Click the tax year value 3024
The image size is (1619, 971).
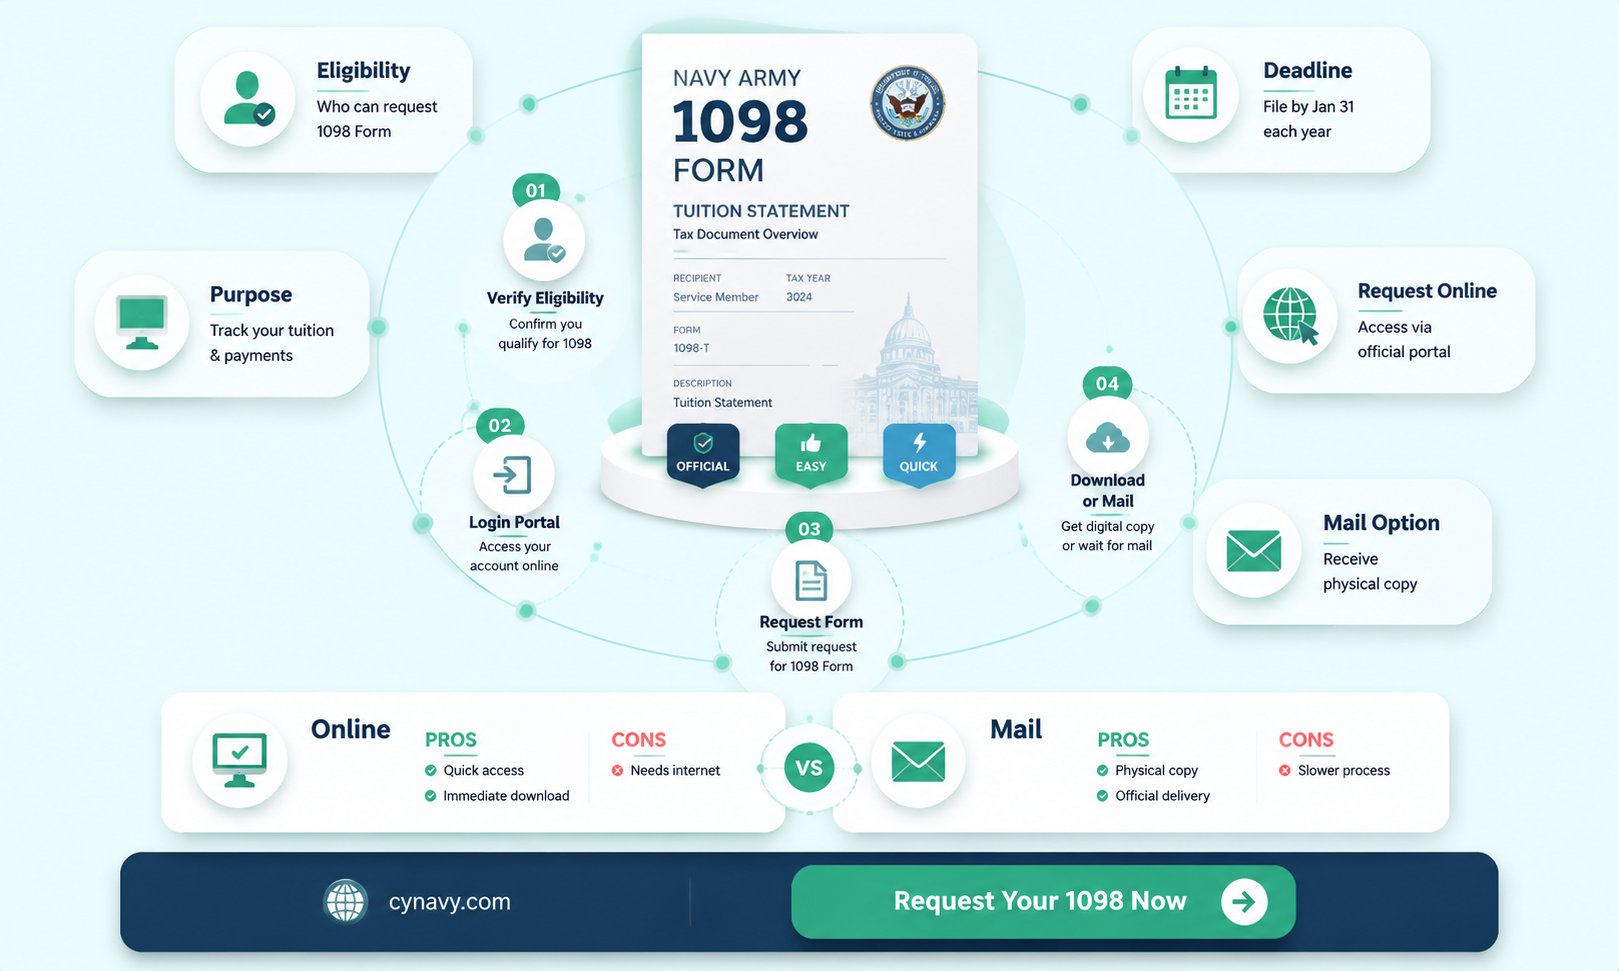click(x=799, y=297)
